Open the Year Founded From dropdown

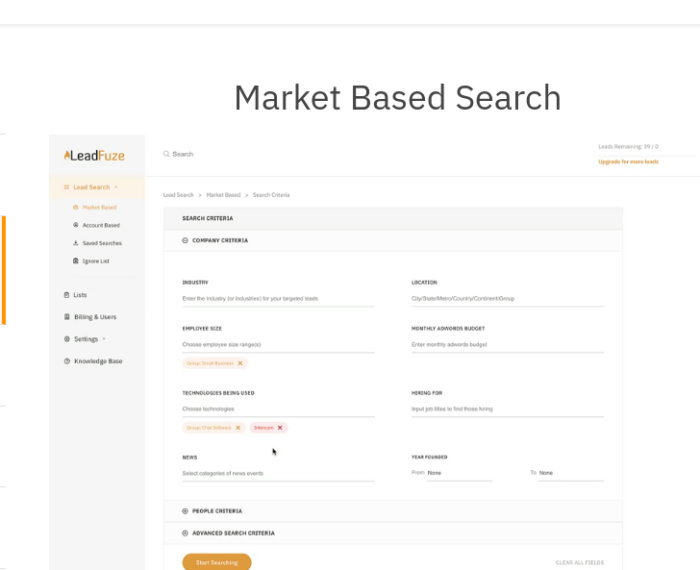tap(458, 473)
